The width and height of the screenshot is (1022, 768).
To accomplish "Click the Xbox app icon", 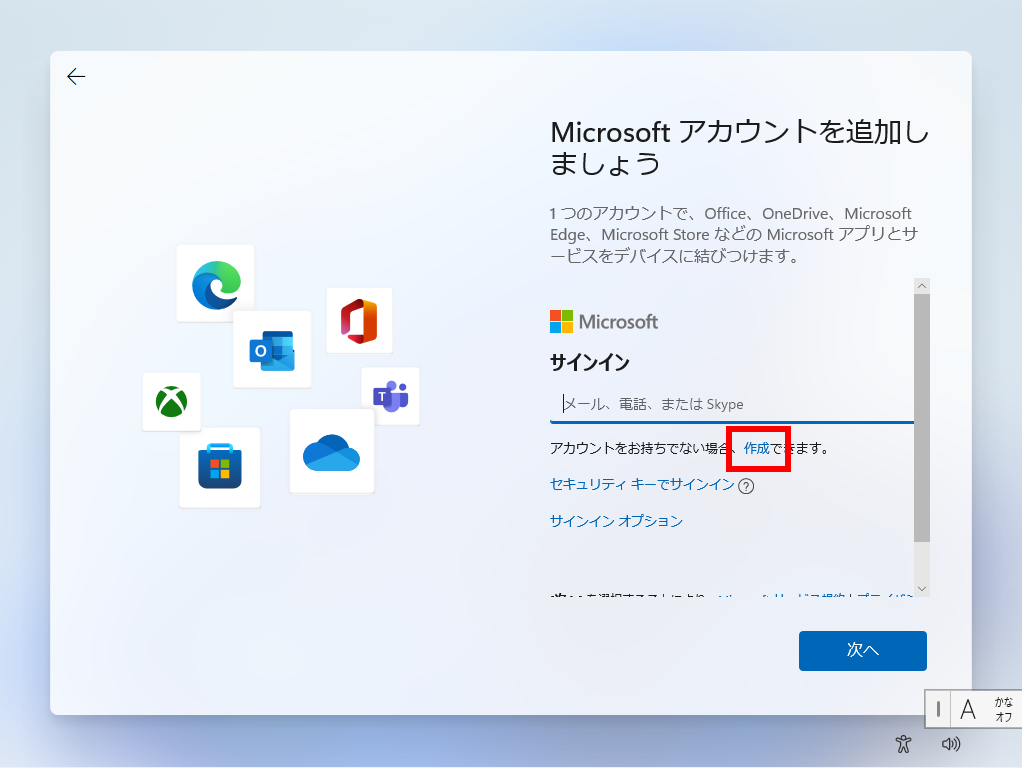I will (171, 403).
